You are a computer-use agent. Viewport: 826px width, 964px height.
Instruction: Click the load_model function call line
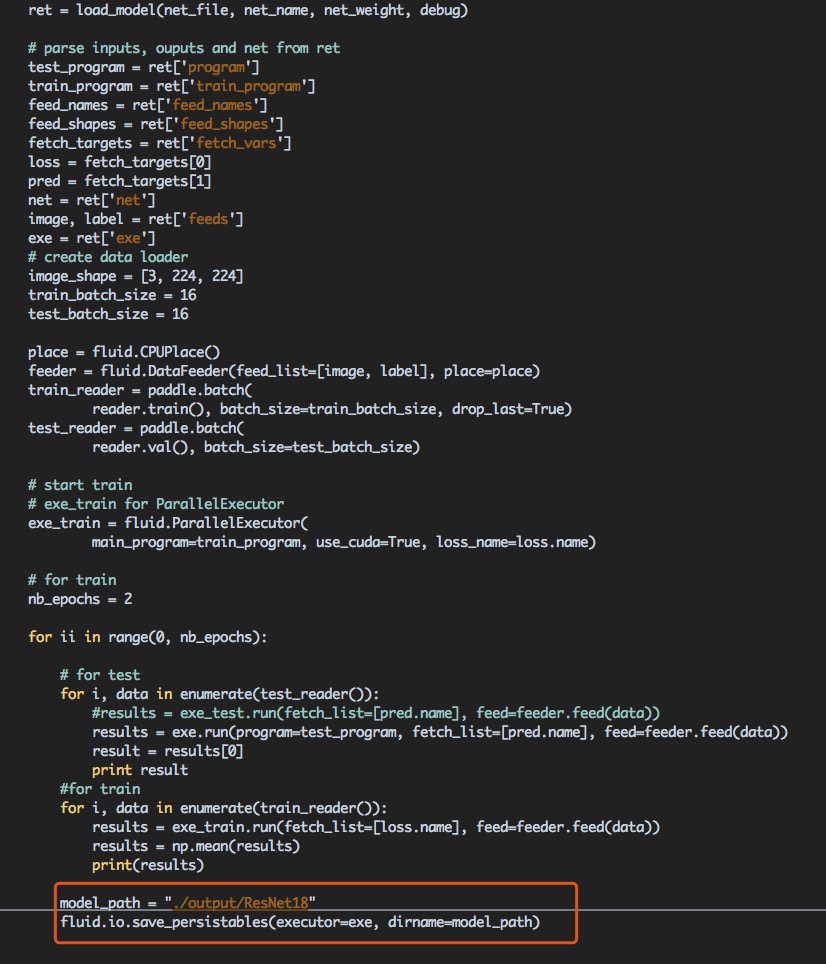248,10
